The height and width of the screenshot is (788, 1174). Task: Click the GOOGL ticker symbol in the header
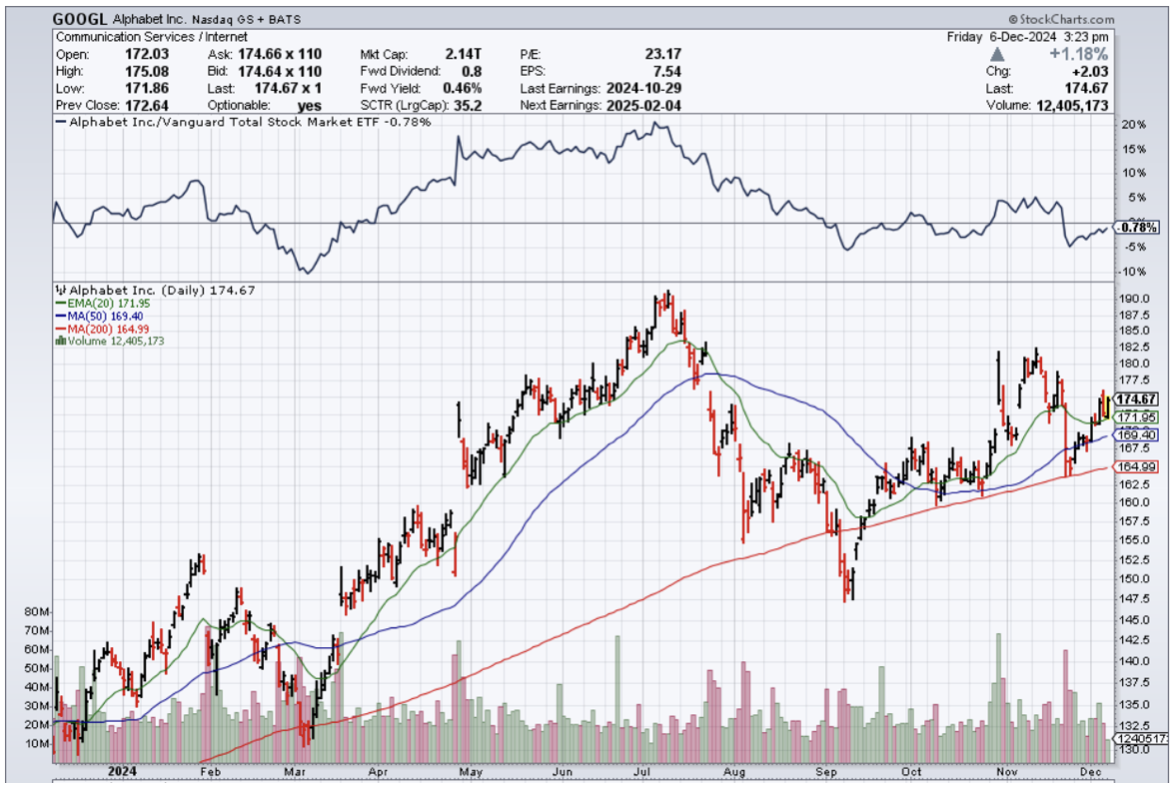82,19
